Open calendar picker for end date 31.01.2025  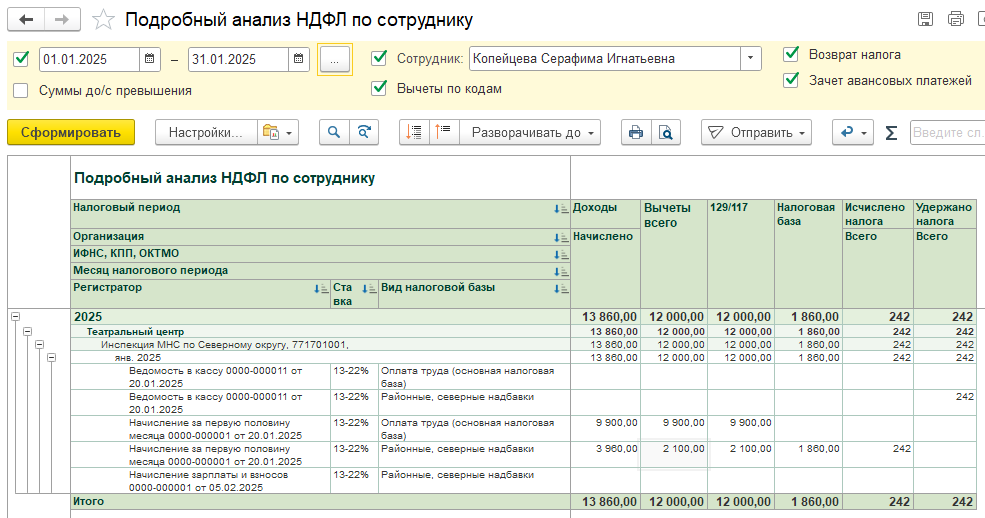pos(299,59)
